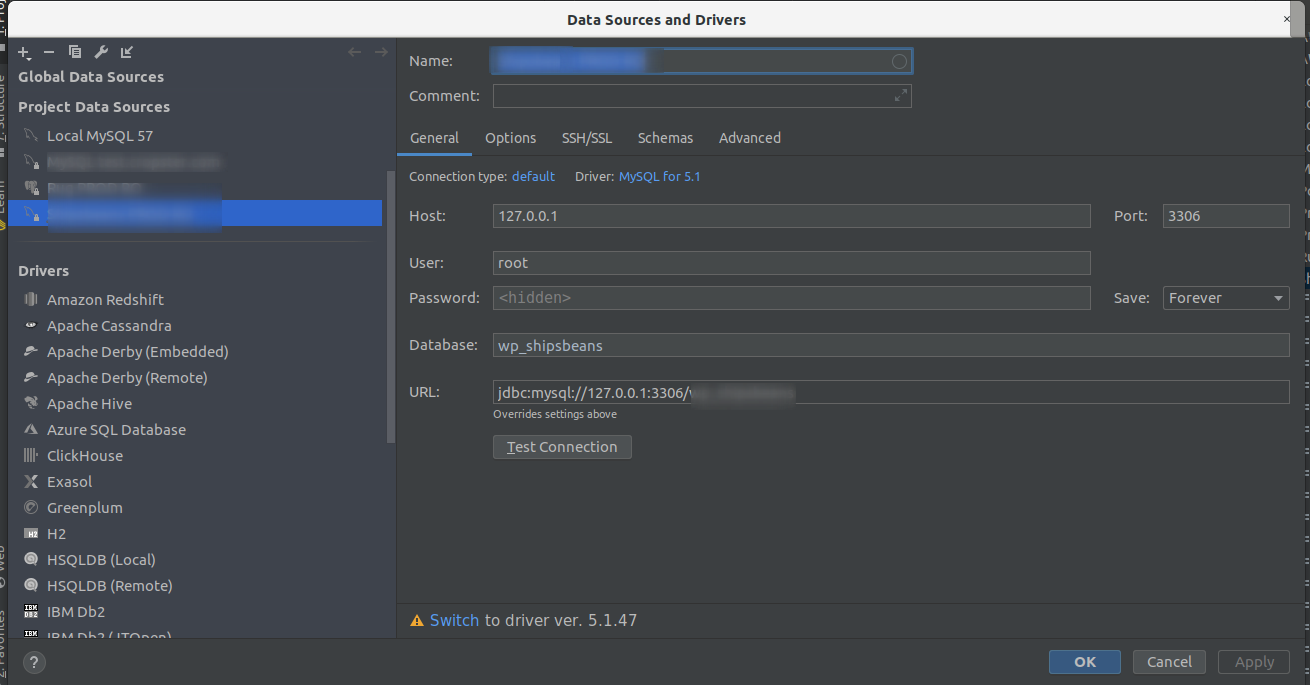Screen dimensions: 1310x685
Task: Open the Save password dropdown
Action: [x=1226, y=298]
